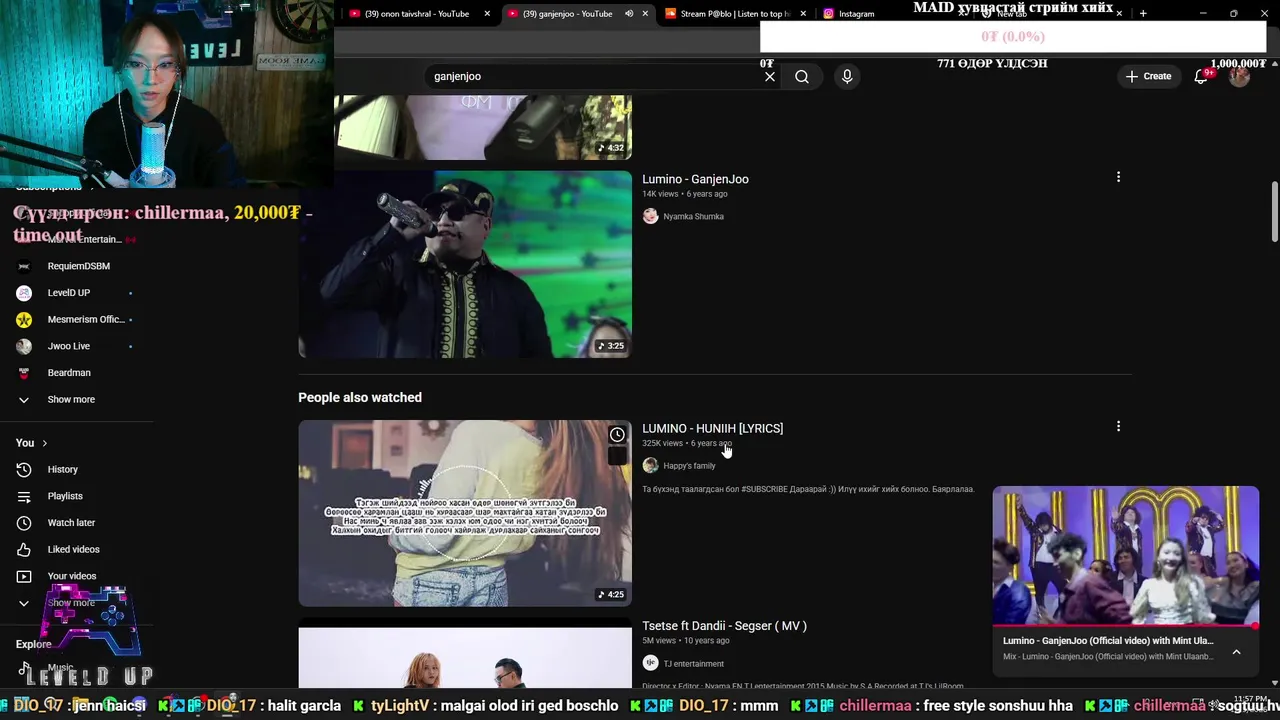Screen dimensions: 1280x720
Task: Close the ganjenjoo tab
Action: [645, 14]
